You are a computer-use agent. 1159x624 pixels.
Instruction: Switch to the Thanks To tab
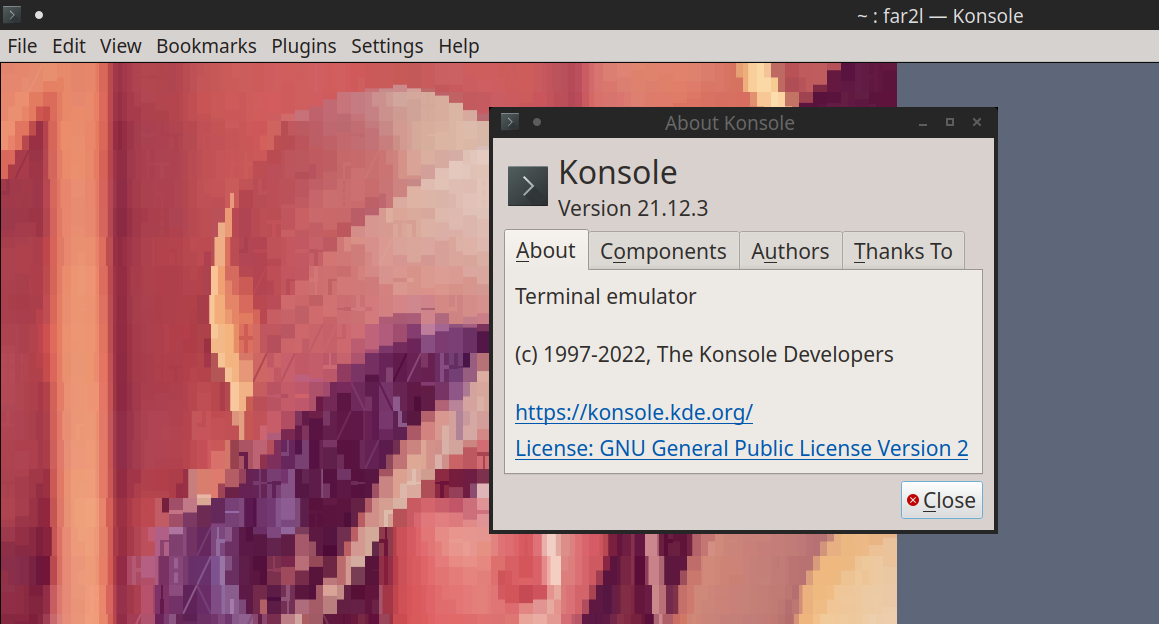[903, 251]
